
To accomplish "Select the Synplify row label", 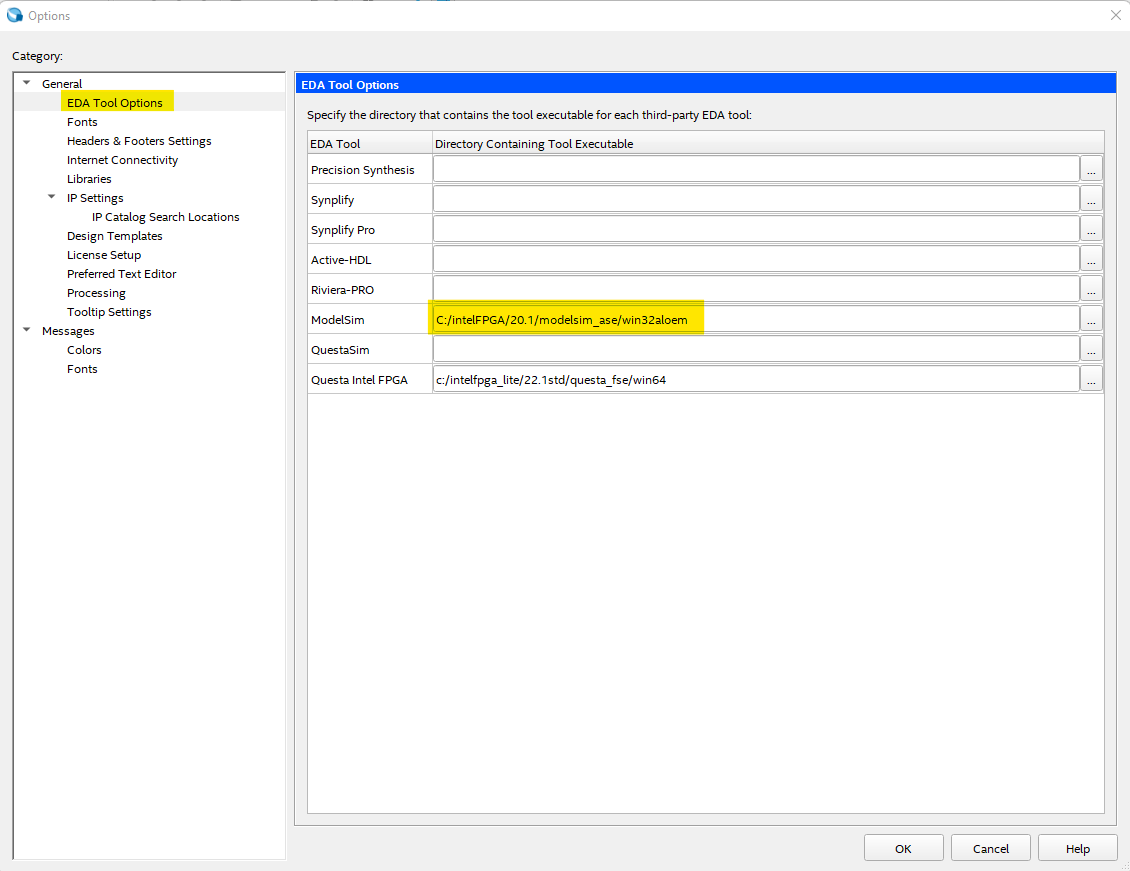I will [332, 200].
